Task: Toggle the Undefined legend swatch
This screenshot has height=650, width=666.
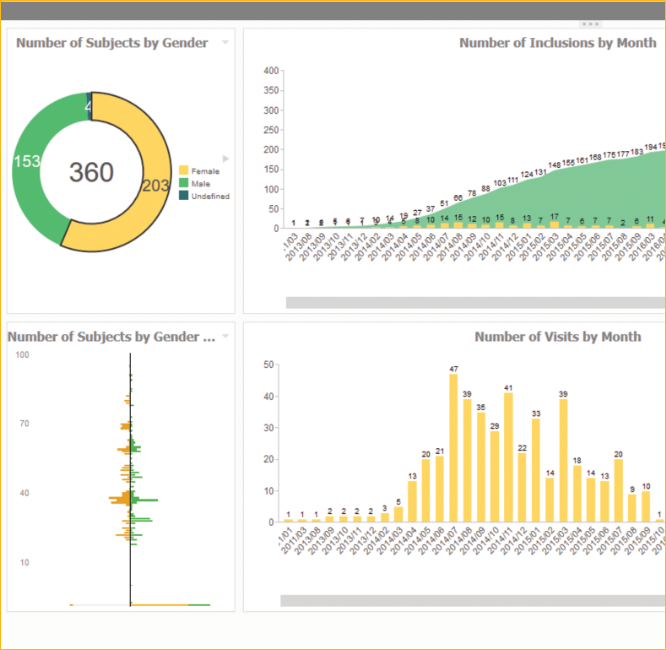Action: click(x=183, y=195)
